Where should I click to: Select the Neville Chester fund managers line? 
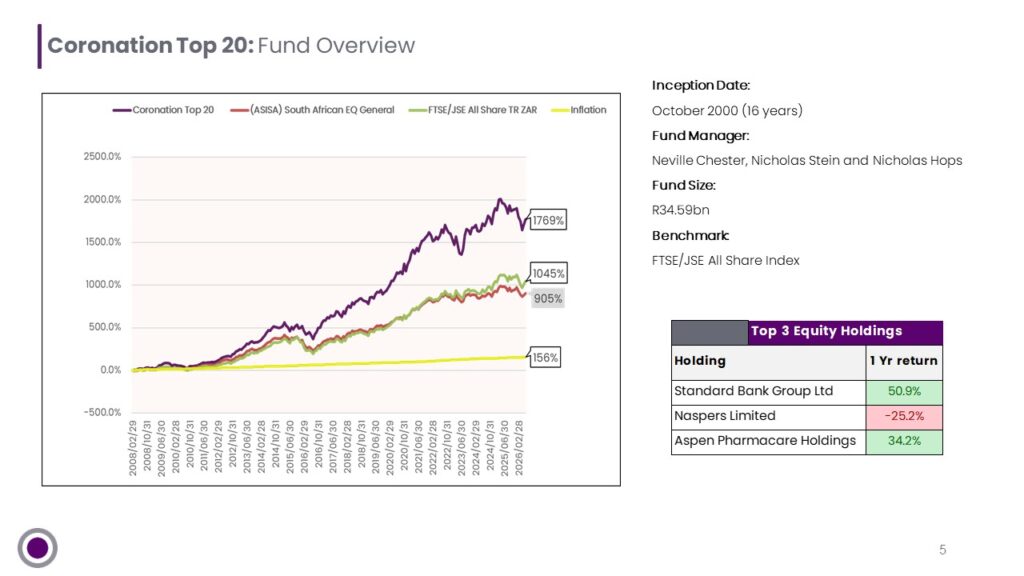pos(807,161)
